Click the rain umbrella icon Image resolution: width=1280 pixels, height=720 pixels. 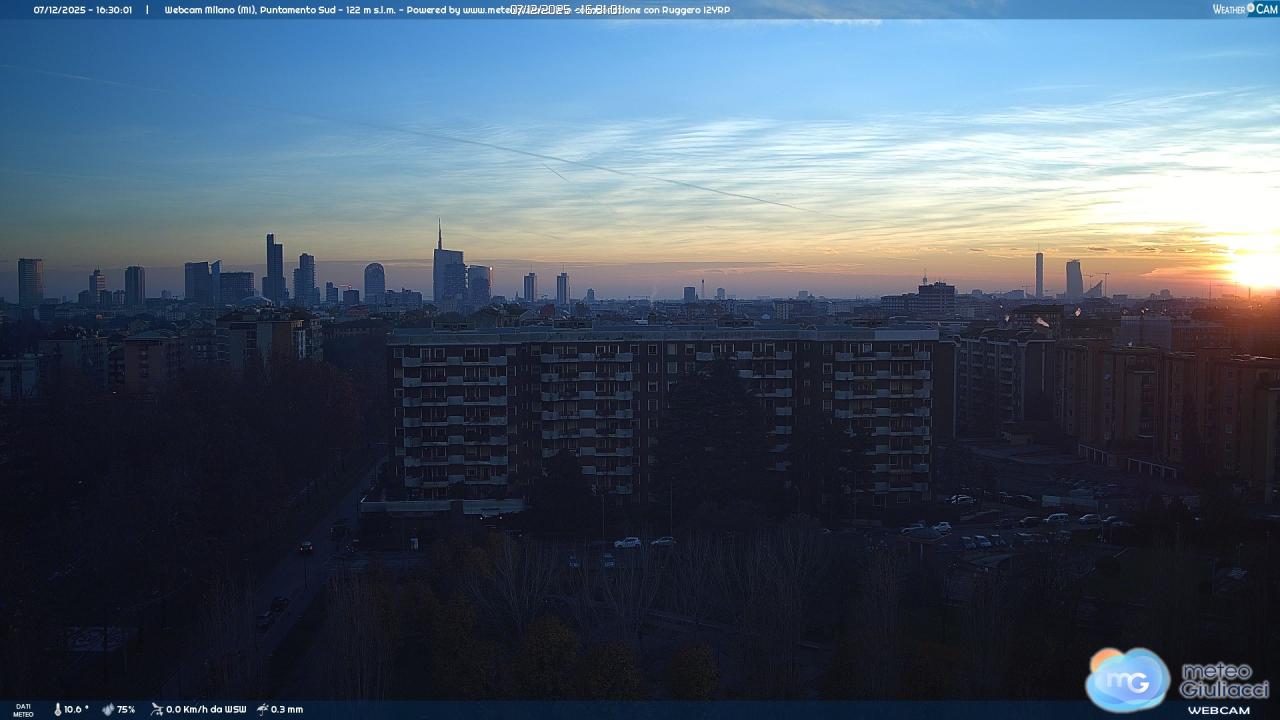[262, 709]
